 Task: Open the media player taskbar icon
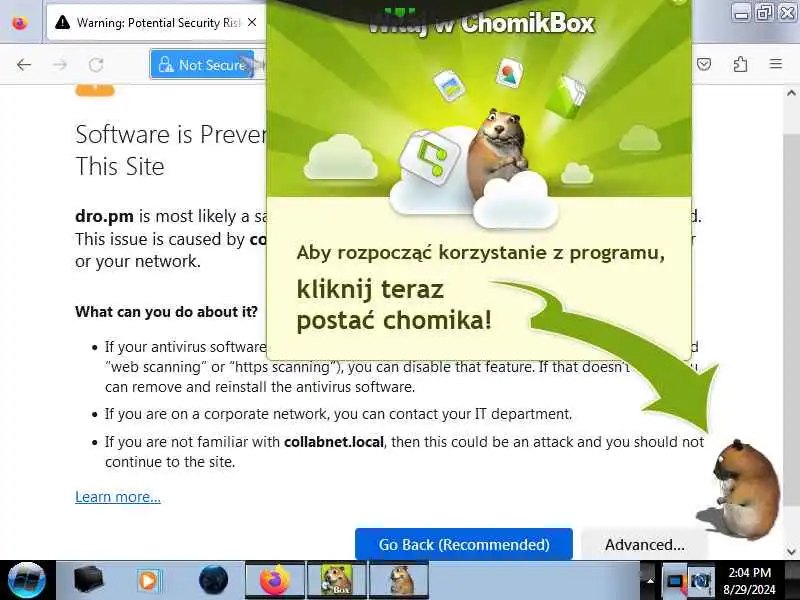(148, 581)
